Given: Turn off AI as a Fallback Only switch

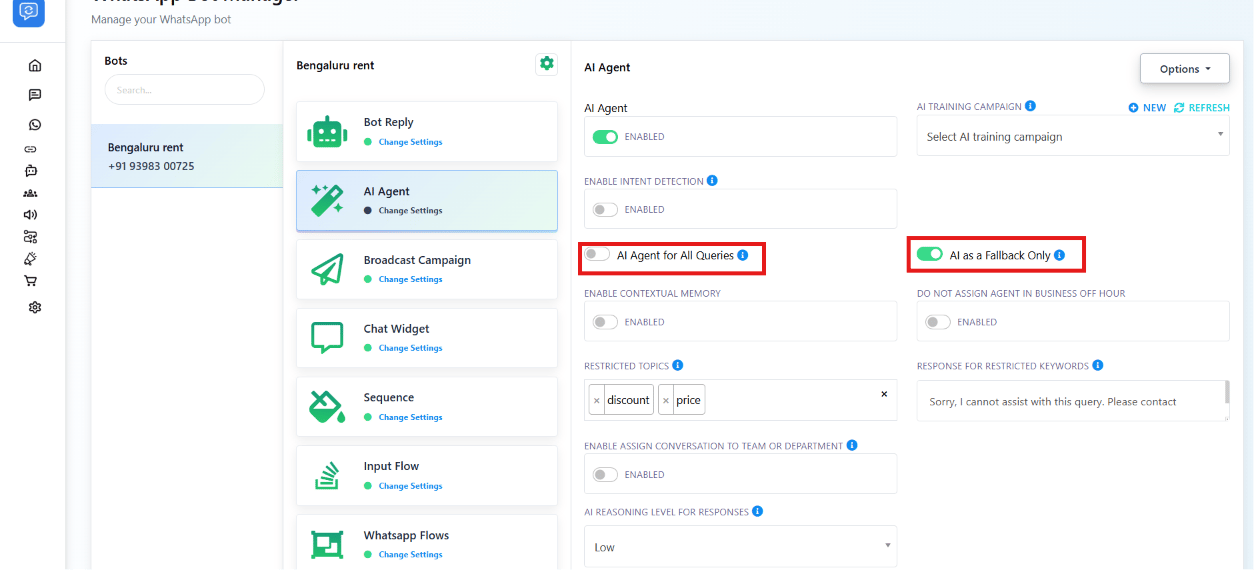Looking at the screenshot, I should pyautogui.click(x=930, y=255).
